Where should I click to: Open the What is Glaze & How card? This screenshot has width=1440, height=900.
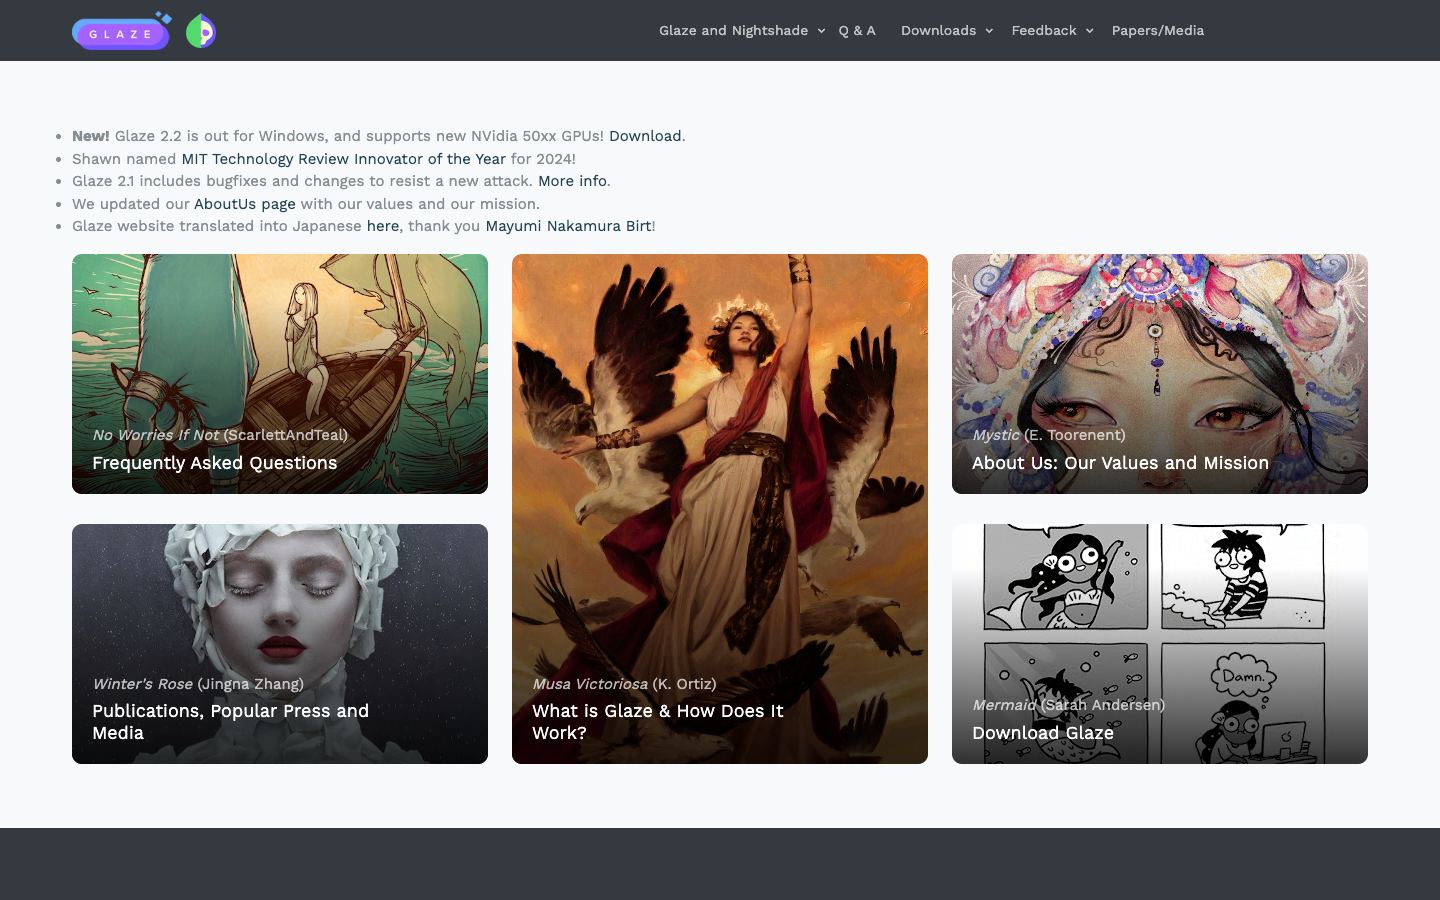tap(720, 509)
